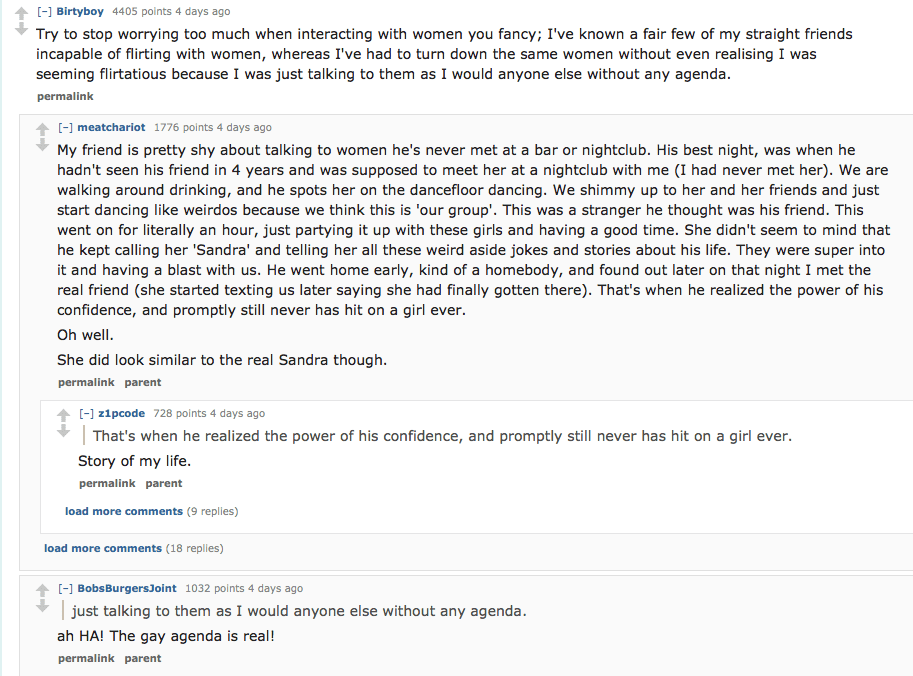
Task: Collapse z1pcode's reply using [-]
Action: 86,414
